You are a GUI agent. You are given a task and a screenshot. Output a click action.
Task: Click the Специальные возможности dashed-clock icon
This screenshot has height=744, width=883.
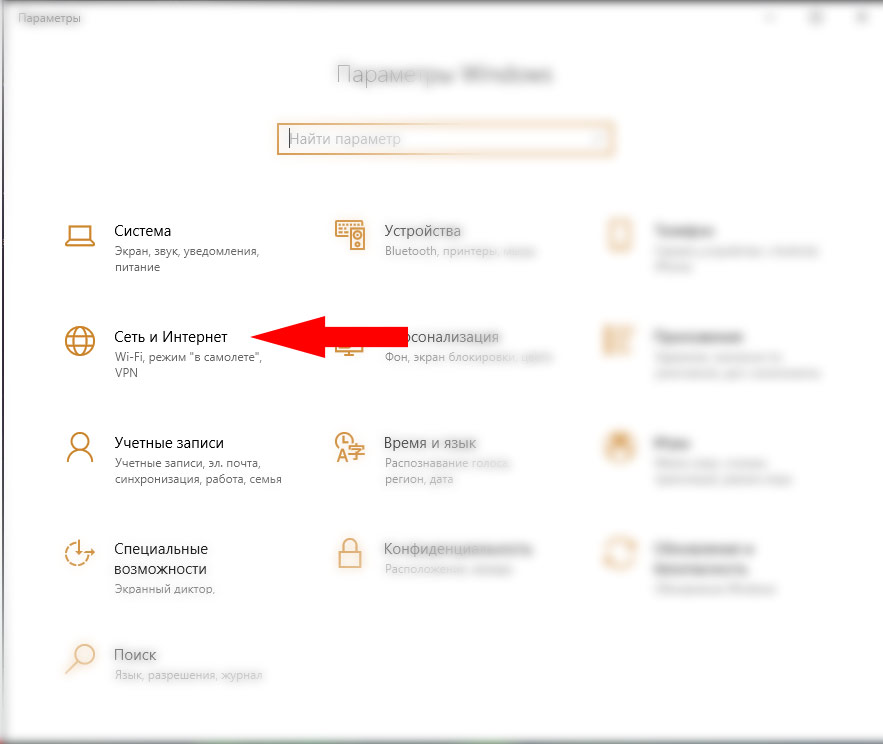(79, 553)
